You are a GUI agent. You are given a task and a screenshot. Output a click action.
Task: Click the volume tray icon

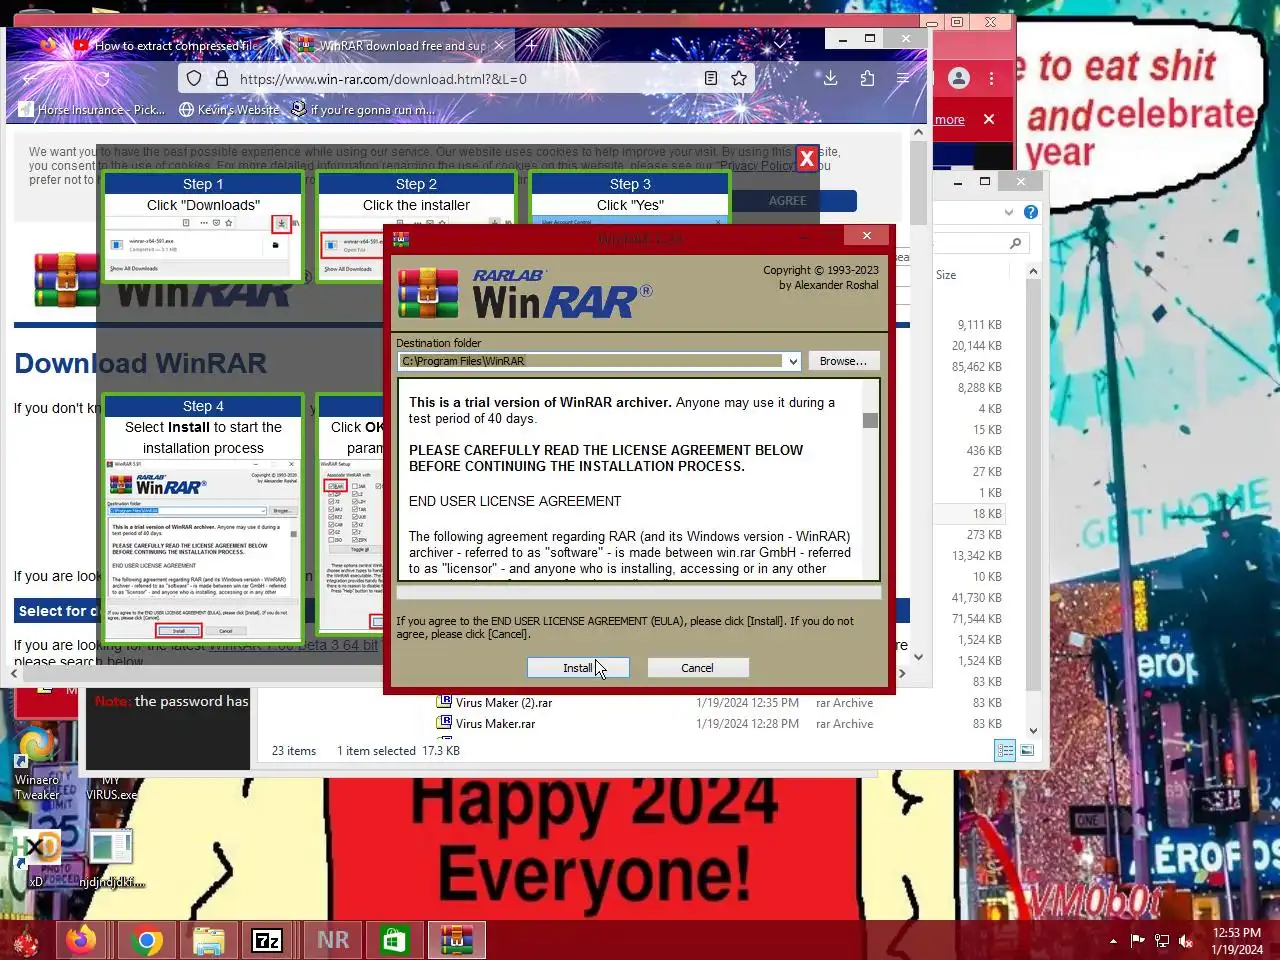[x=1186, y=940]
